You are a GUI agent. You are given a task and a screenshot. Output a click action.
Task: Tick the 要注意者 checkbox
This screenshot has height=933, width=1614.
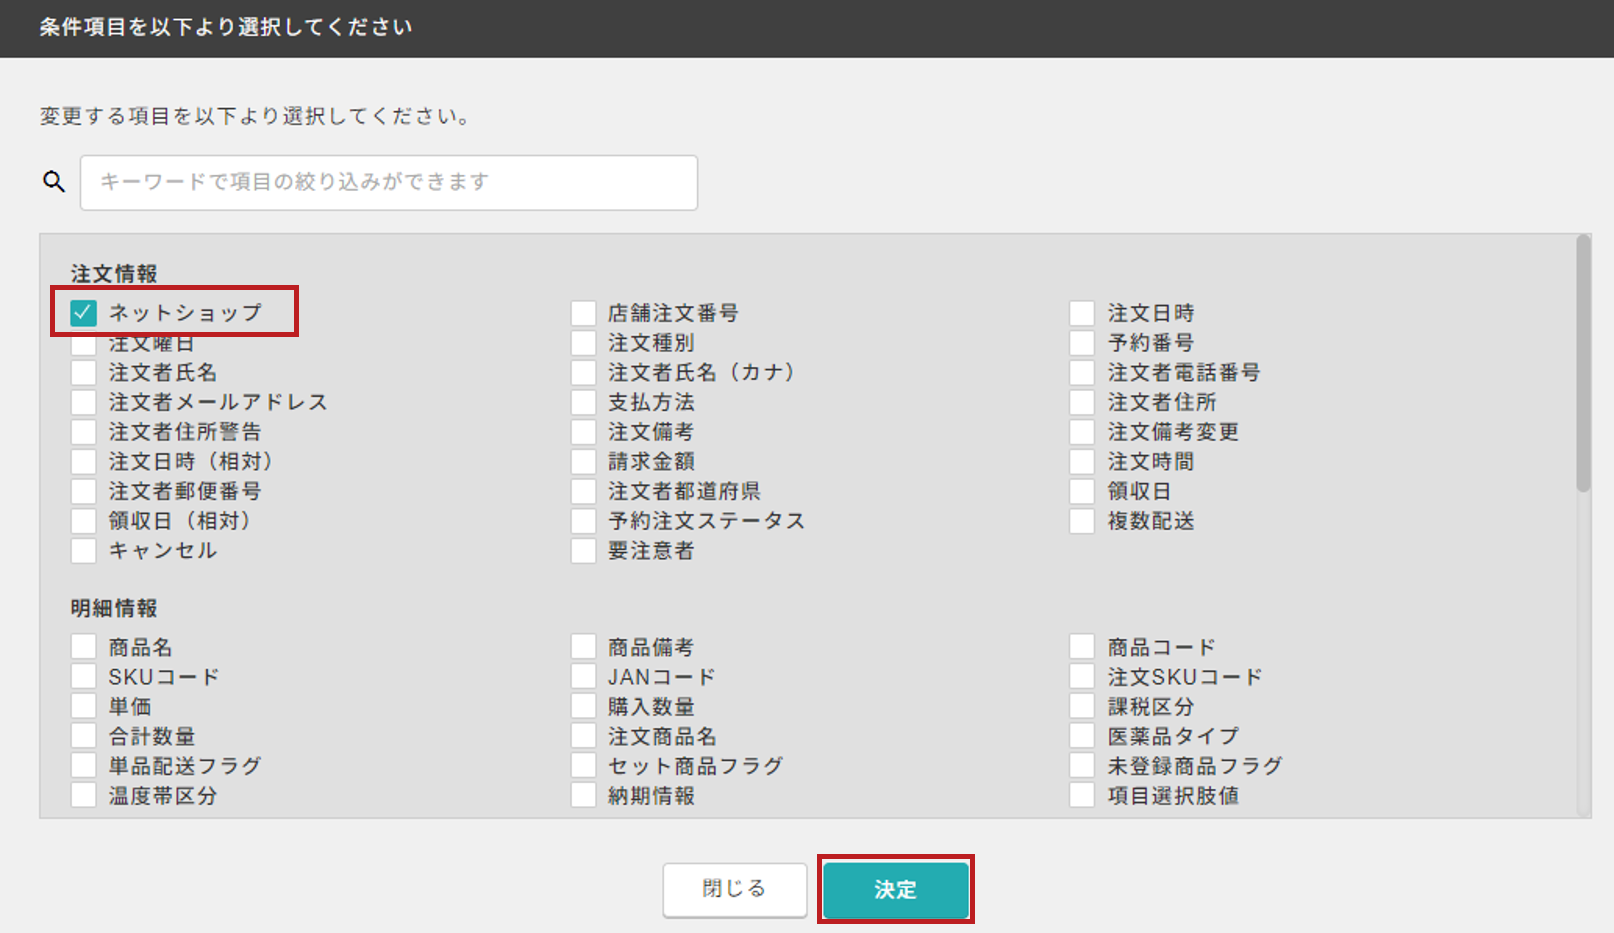click(x=584, y=551)
